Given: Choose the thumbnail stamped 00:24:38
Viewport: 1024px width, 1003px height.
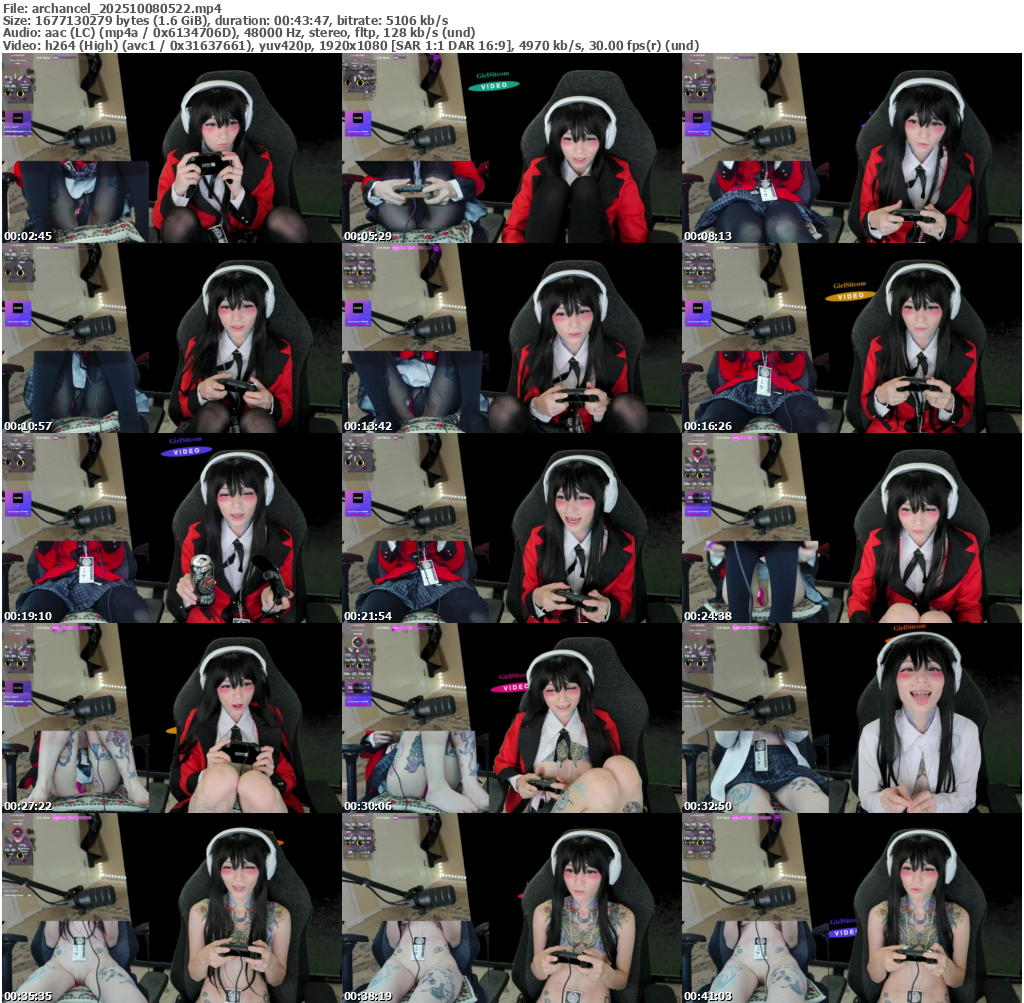Looking at the screenshot, I should (x=852, y=528).
